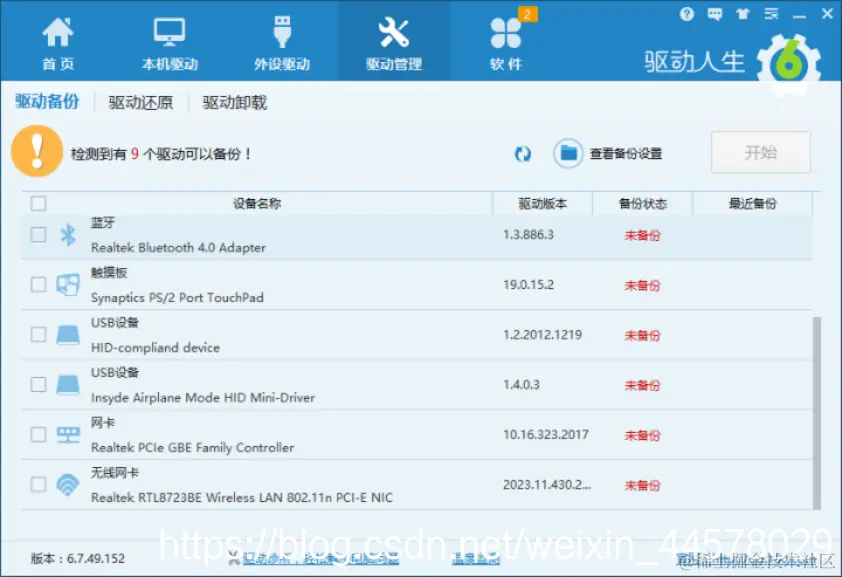Viewport: 842px width, 577px height.
Task: Click the Realtek Bluetooth 4.0 Adapter name
Action: tap(178, 247)
